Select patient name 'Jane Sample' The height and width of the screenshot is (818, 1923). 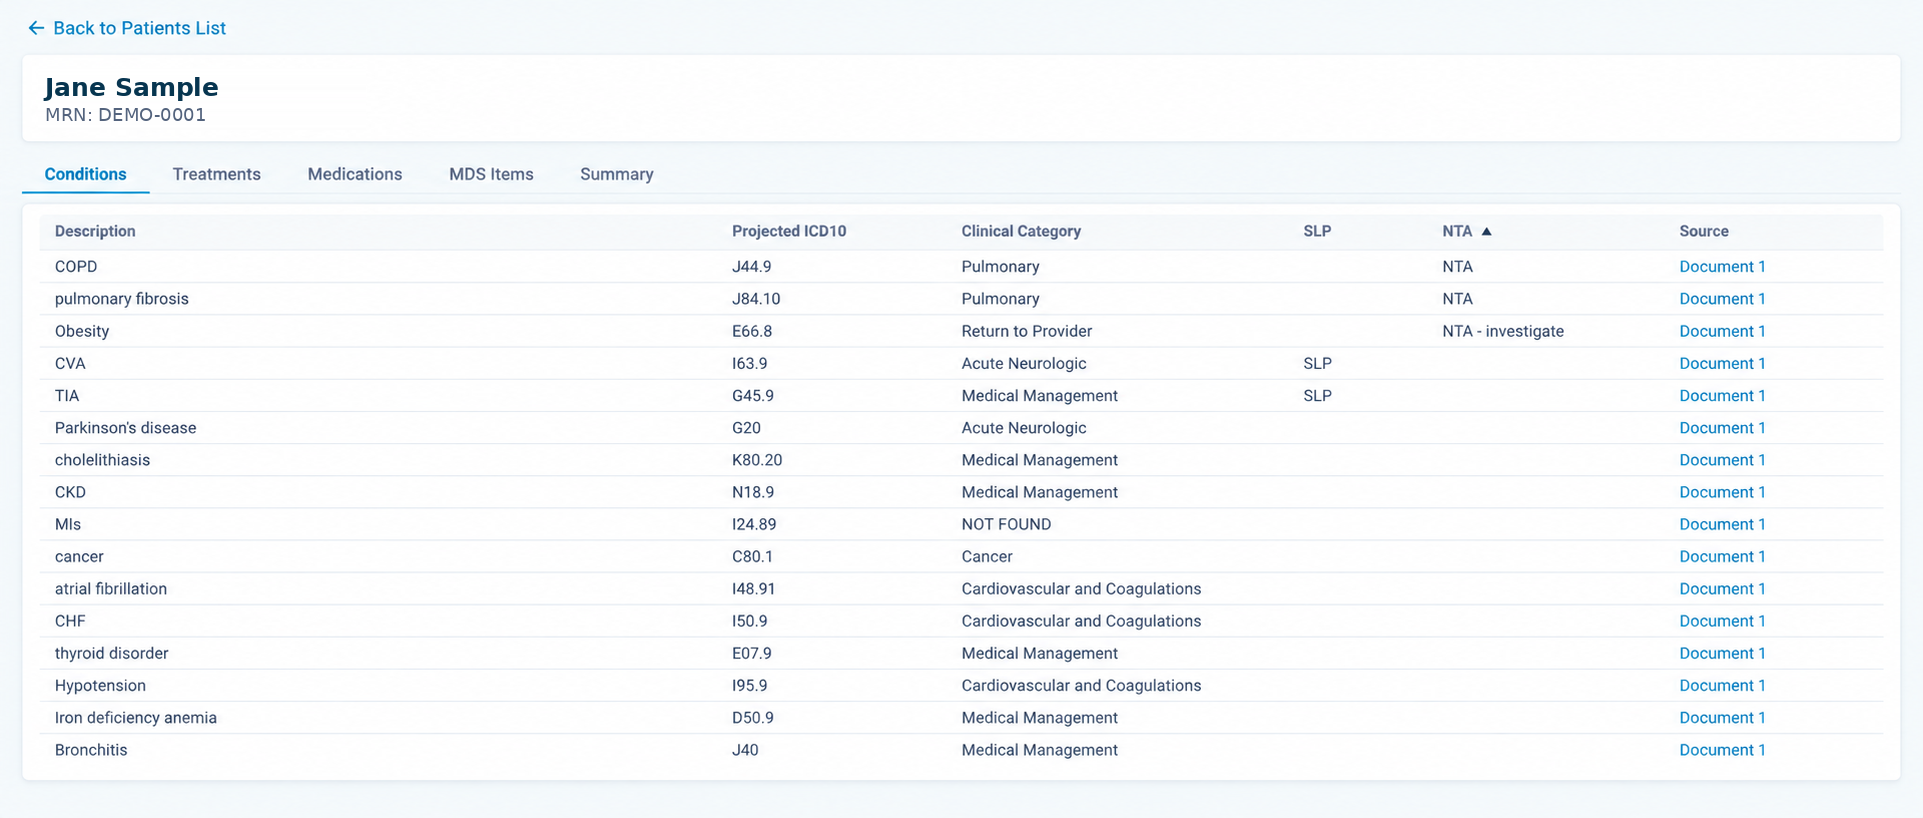click(131, 88)
